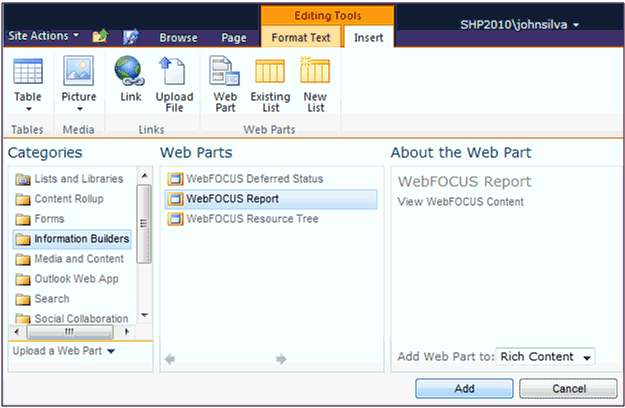Click the navigate up folder icon
625x408 pixels.
coord(100,36)
